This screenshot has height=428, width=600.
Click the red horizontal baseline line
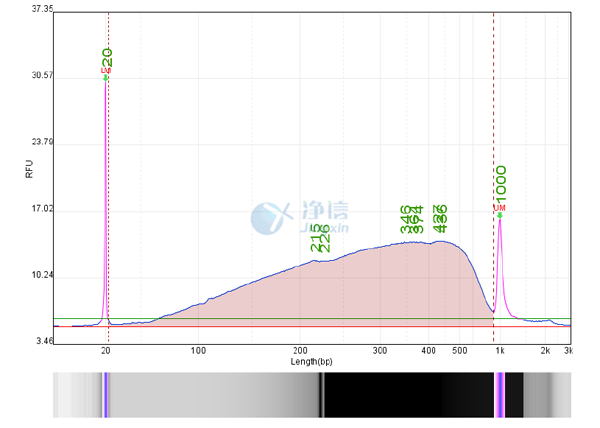[x=300, y=327]
